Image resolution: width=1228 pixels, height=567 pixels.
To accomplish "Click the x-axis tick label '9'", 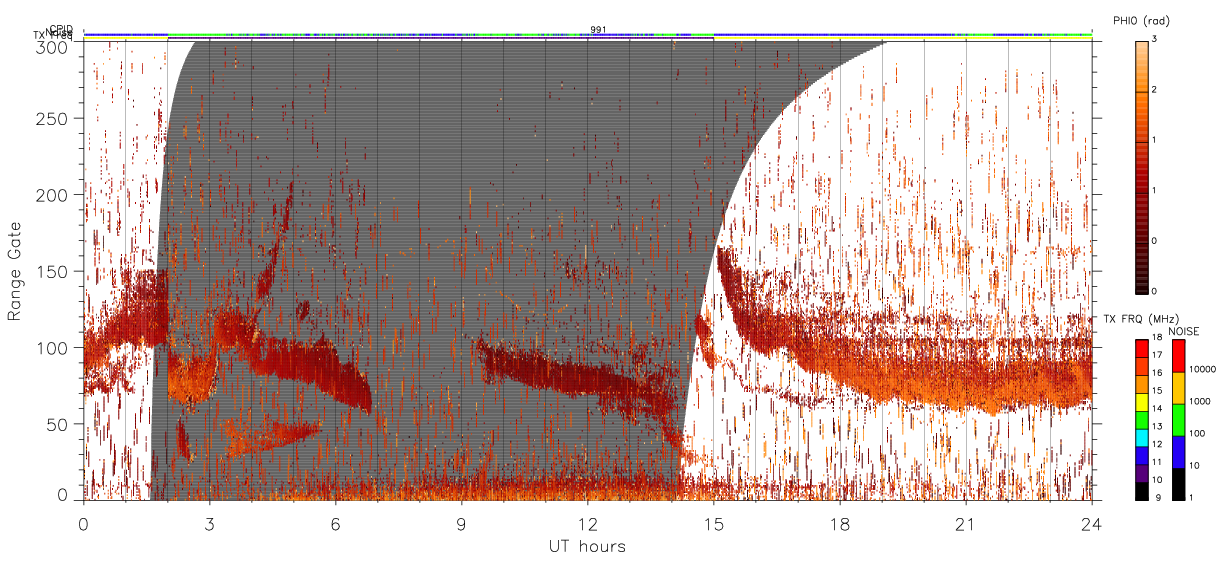I will (461, 523).
